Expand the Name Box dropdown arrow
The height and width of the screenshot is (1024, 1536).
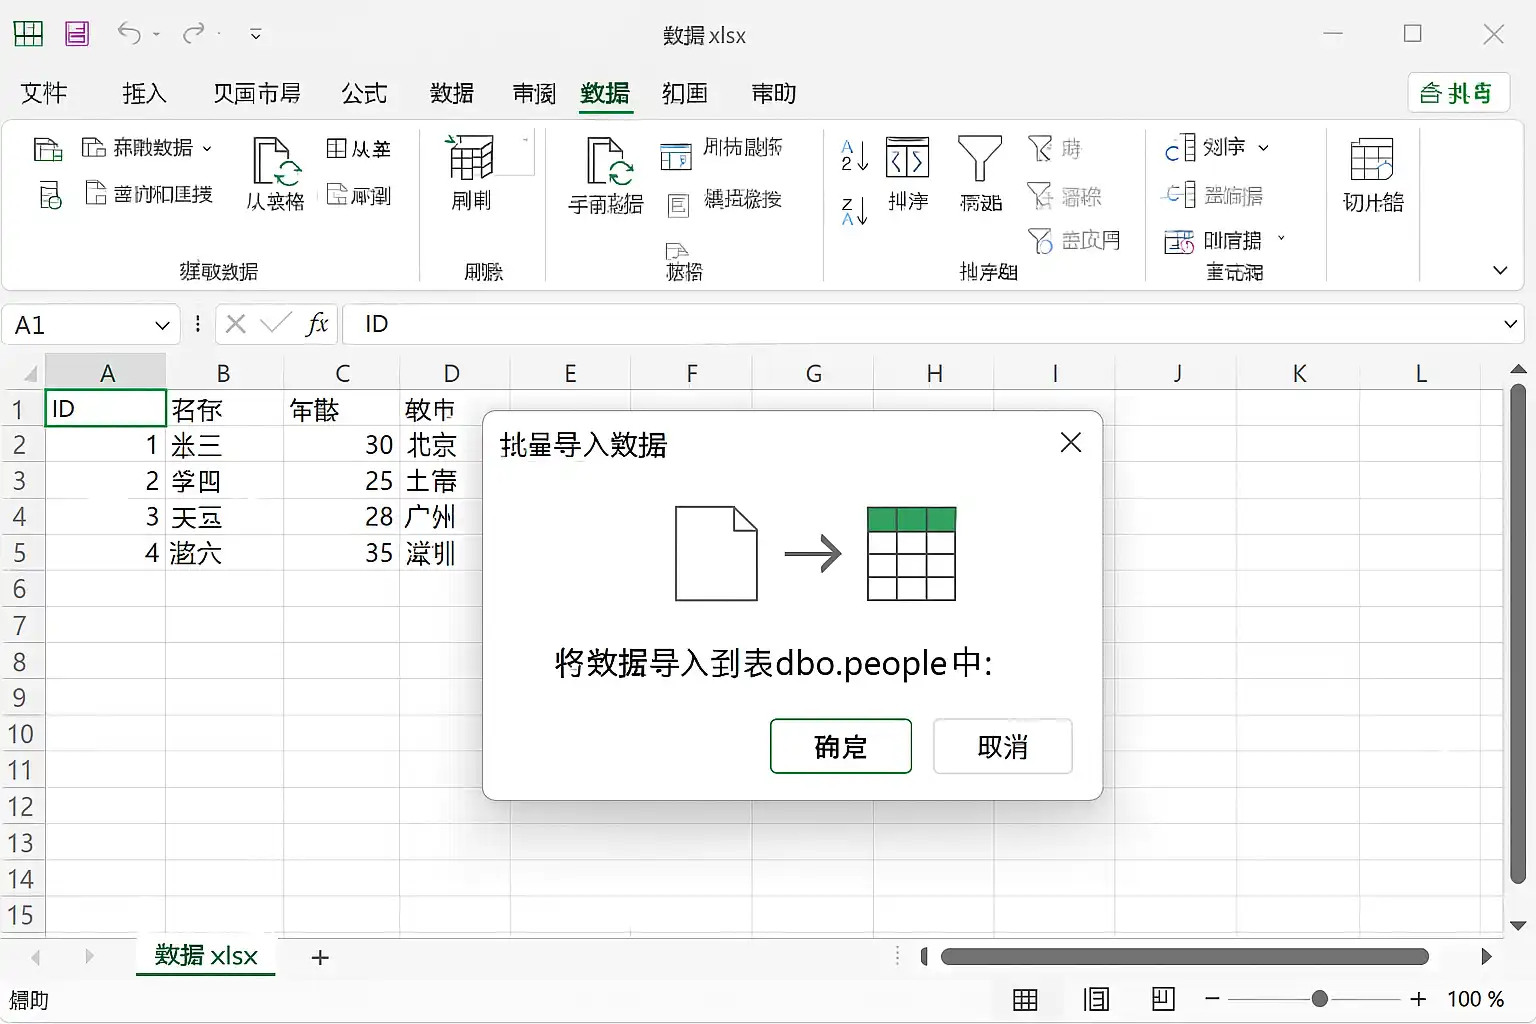(162, 325)
